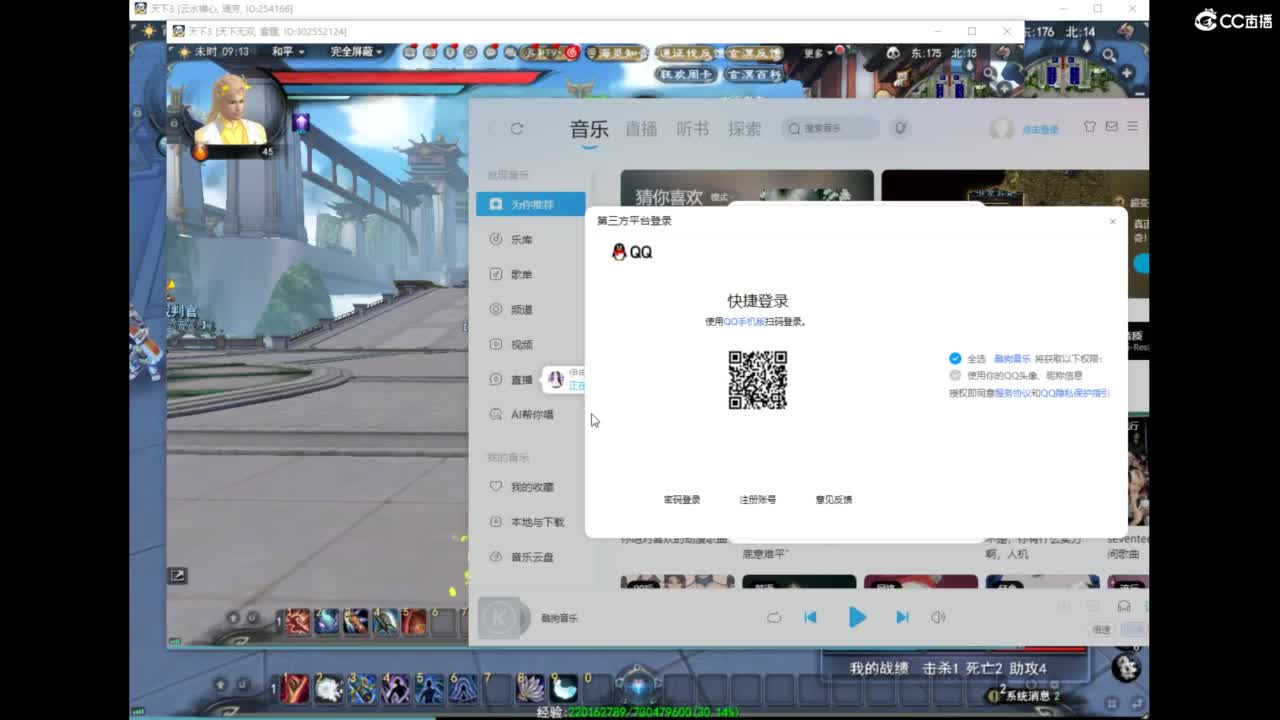Click the 倍速 playback speed button
This screenshot has width=1280, height=720.
tap(1101, 629)
